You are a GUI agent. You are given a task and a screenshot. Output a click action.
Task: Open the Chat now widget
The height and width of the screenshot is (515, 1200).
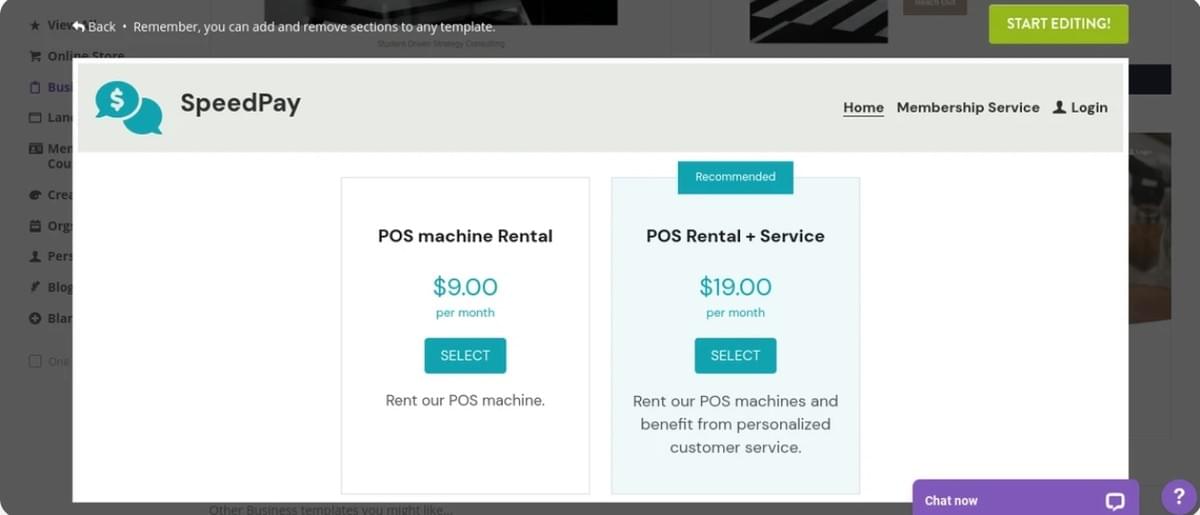[x=1025, y=498]
